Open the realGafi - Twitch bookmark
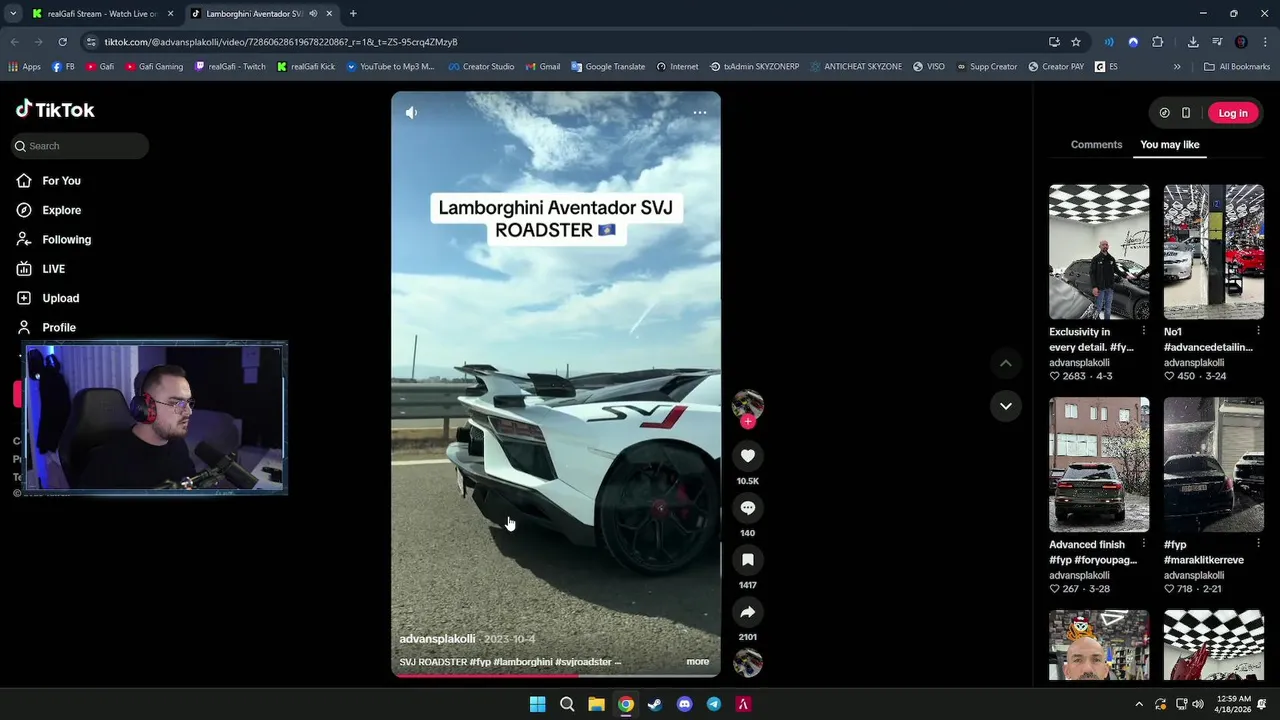Viewport: 1280px width, 720px height. [x=230, y=67]
